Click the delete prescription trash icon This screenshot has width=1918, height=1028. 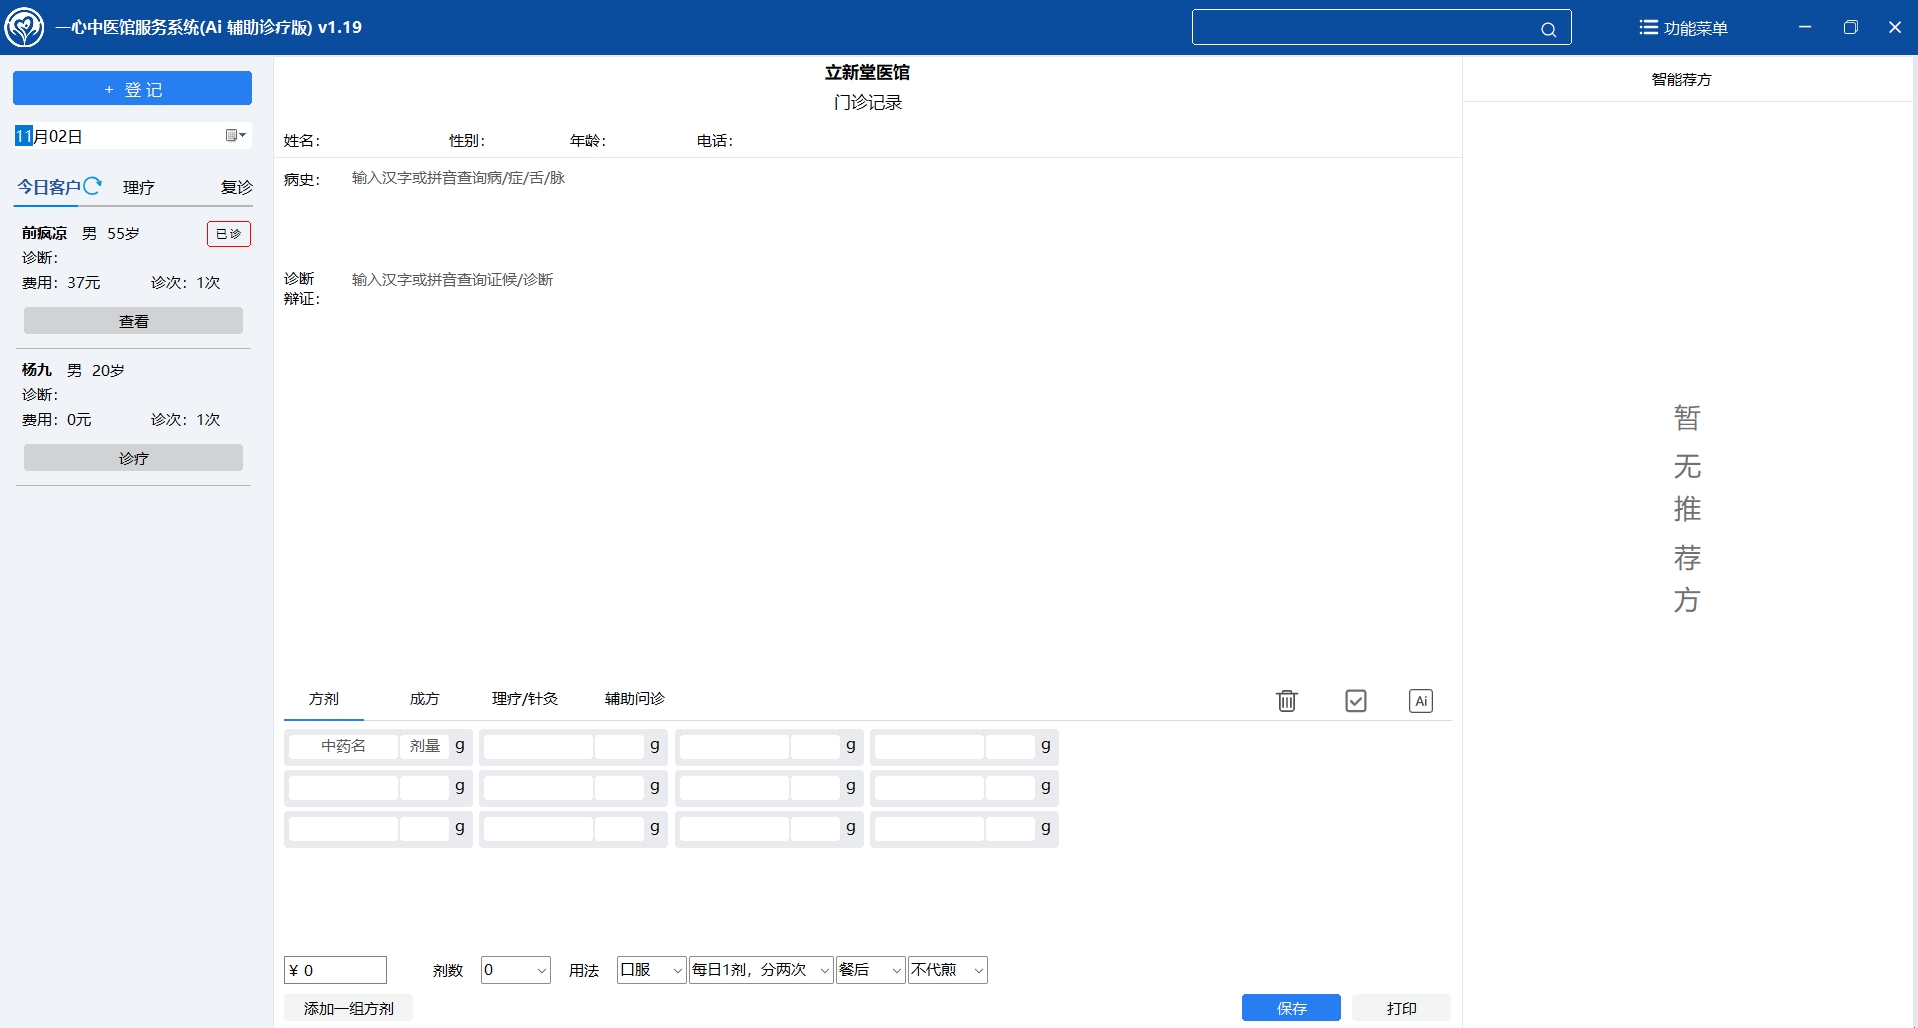coord(1286,700)
